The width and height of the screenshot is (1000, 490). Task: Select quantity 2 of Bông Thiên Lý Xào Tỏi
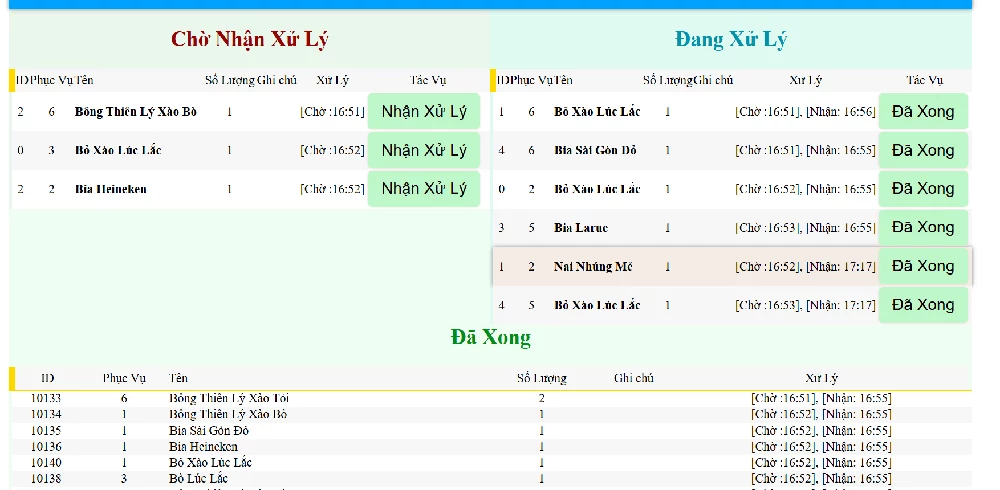coord(541,398)
